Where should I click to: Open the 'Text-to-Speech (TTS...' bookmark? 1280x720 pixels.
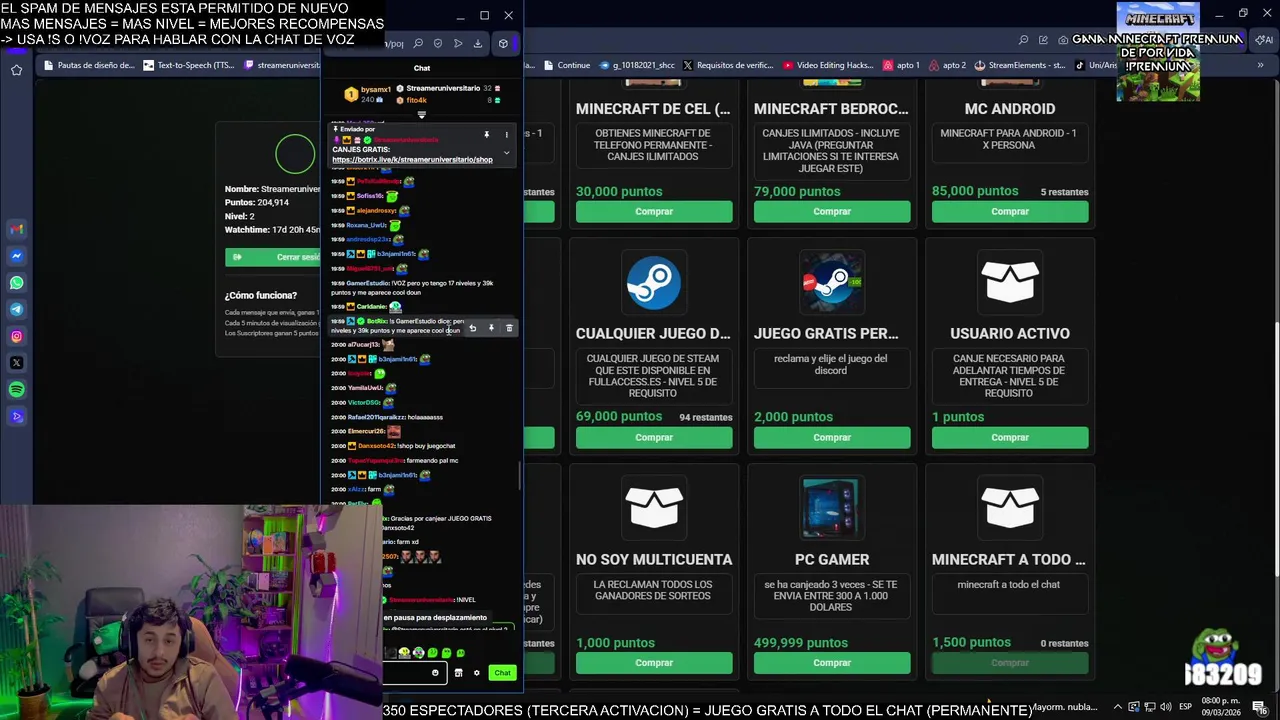point(189,65)
